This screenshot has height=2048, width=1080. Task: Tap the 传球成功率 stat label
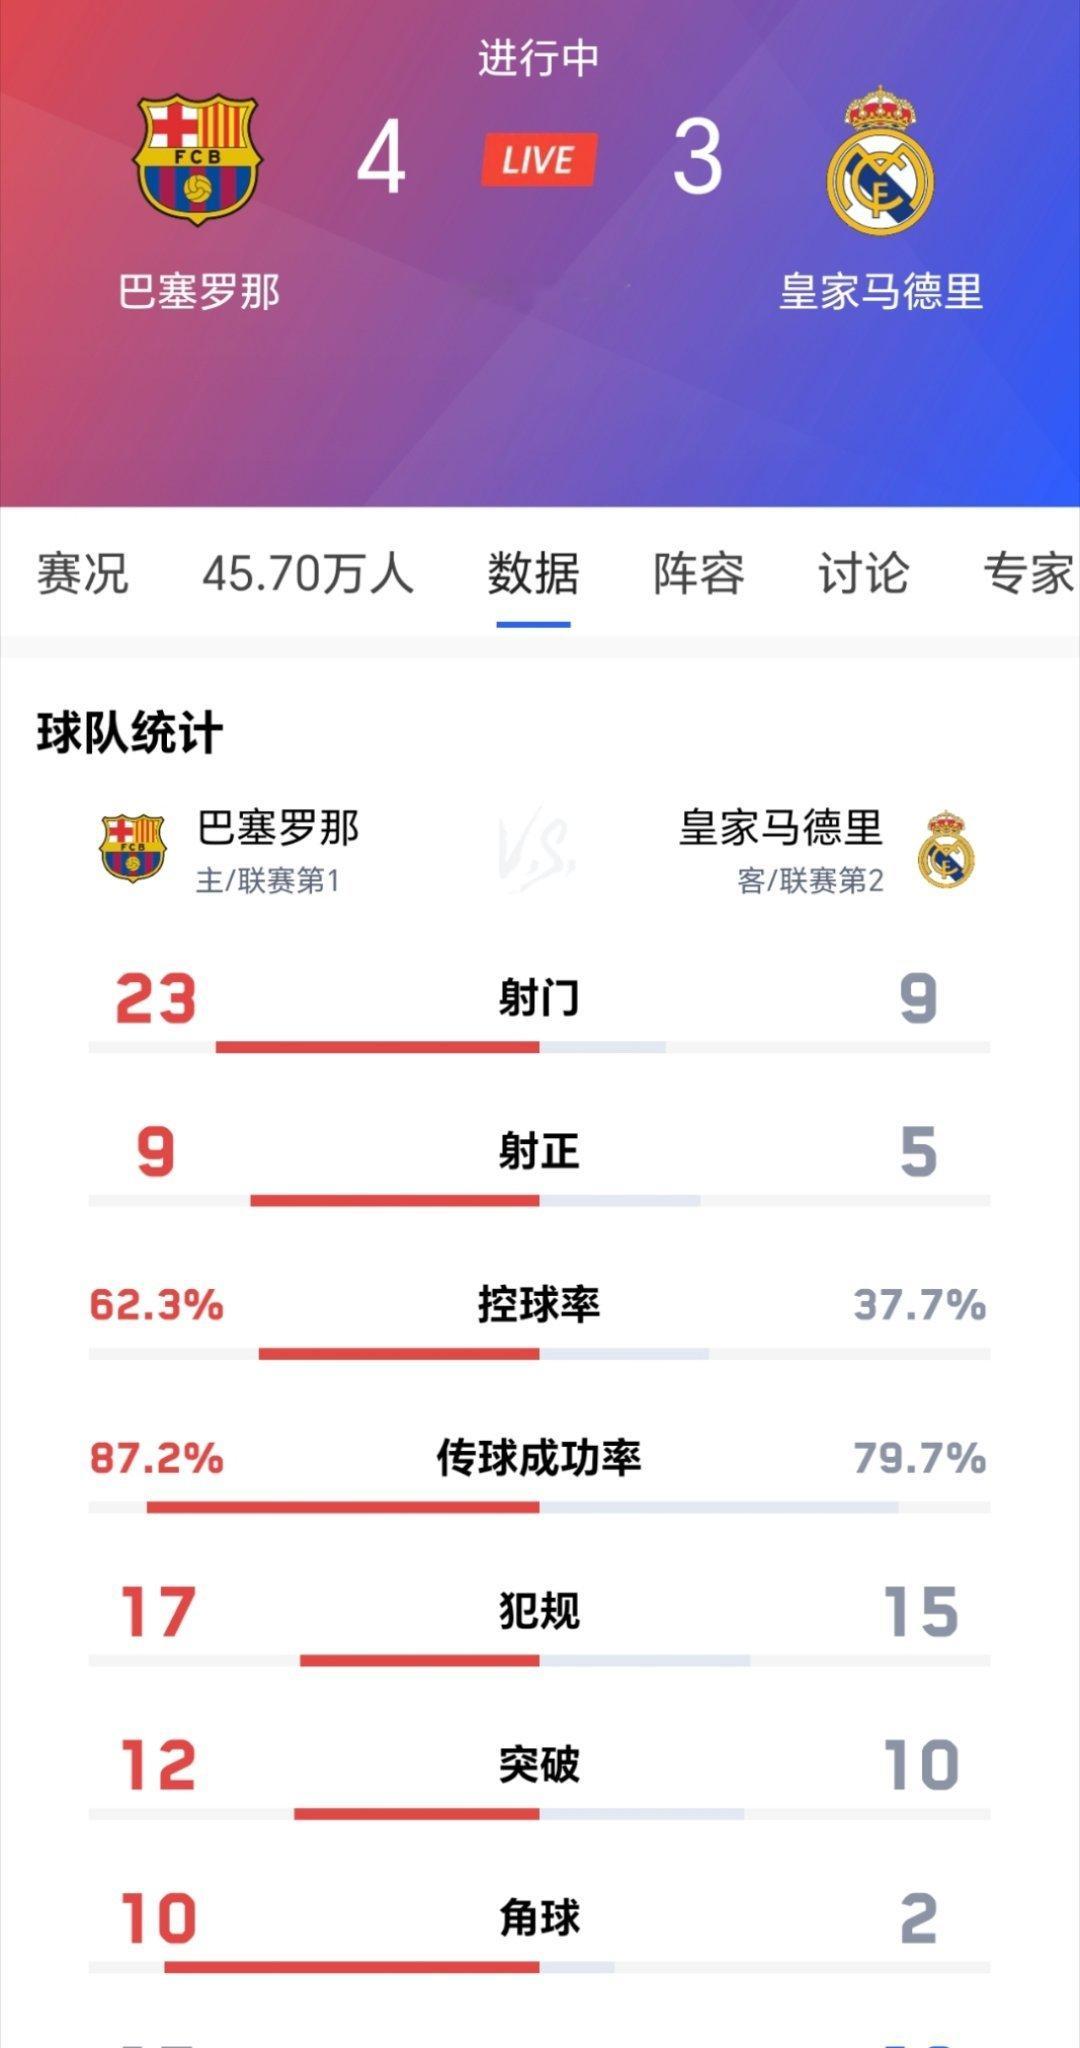coord(539,1458)
